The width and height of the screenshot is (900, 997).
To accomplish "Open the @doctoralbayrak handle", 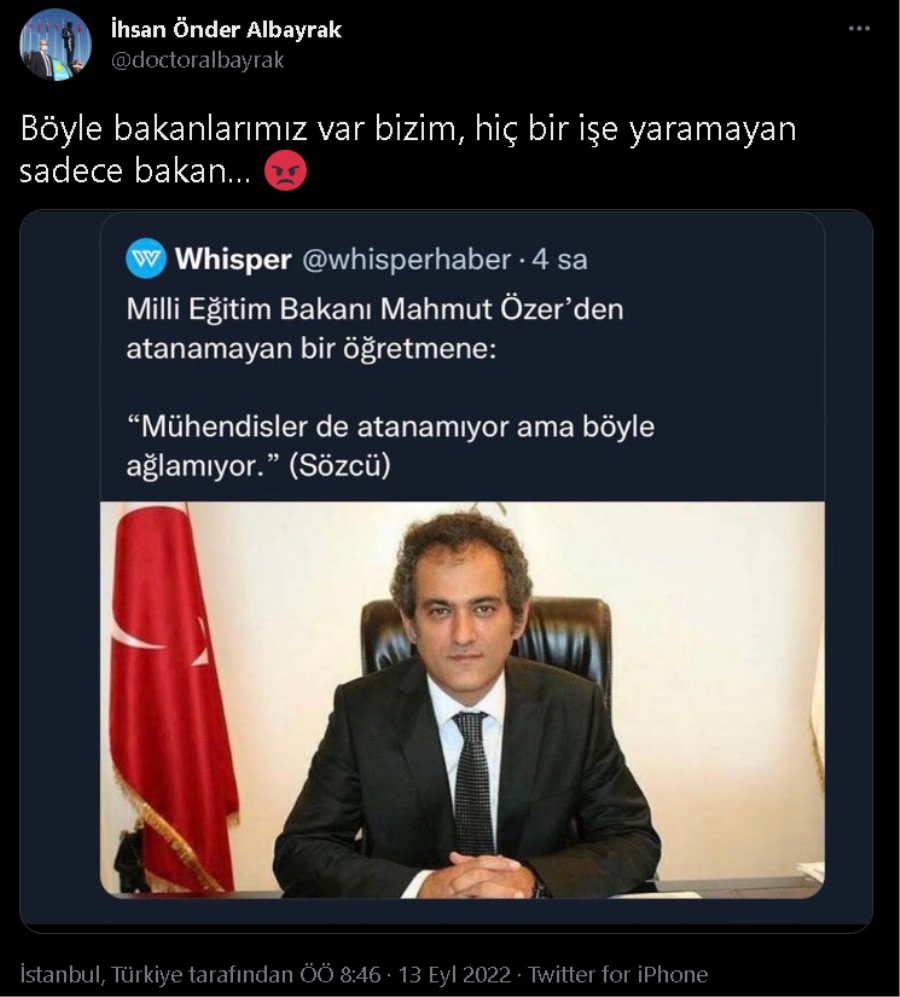I will coord(197,60).
